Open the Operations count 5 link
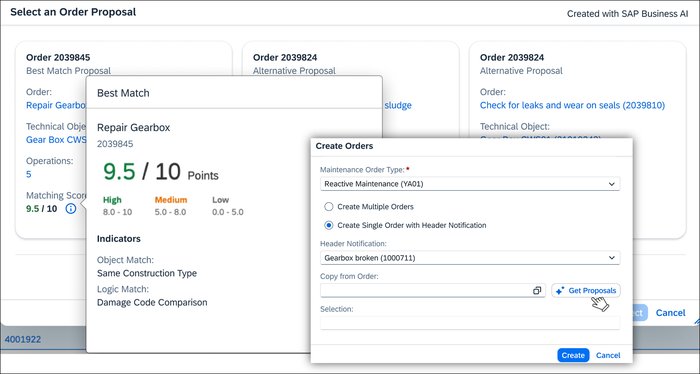 (x=29, y=175)
